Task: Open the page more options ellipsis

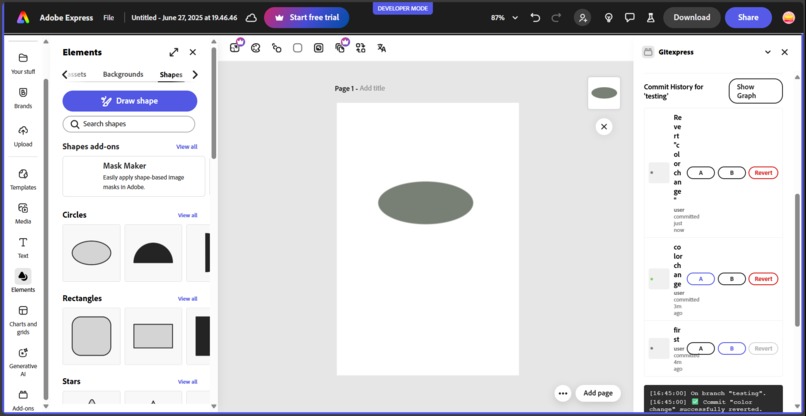Action: pos(563,393)
